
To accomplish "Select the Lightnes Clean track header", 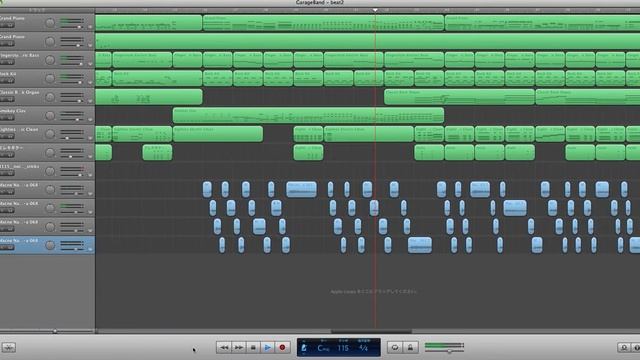I will (47, 134).
